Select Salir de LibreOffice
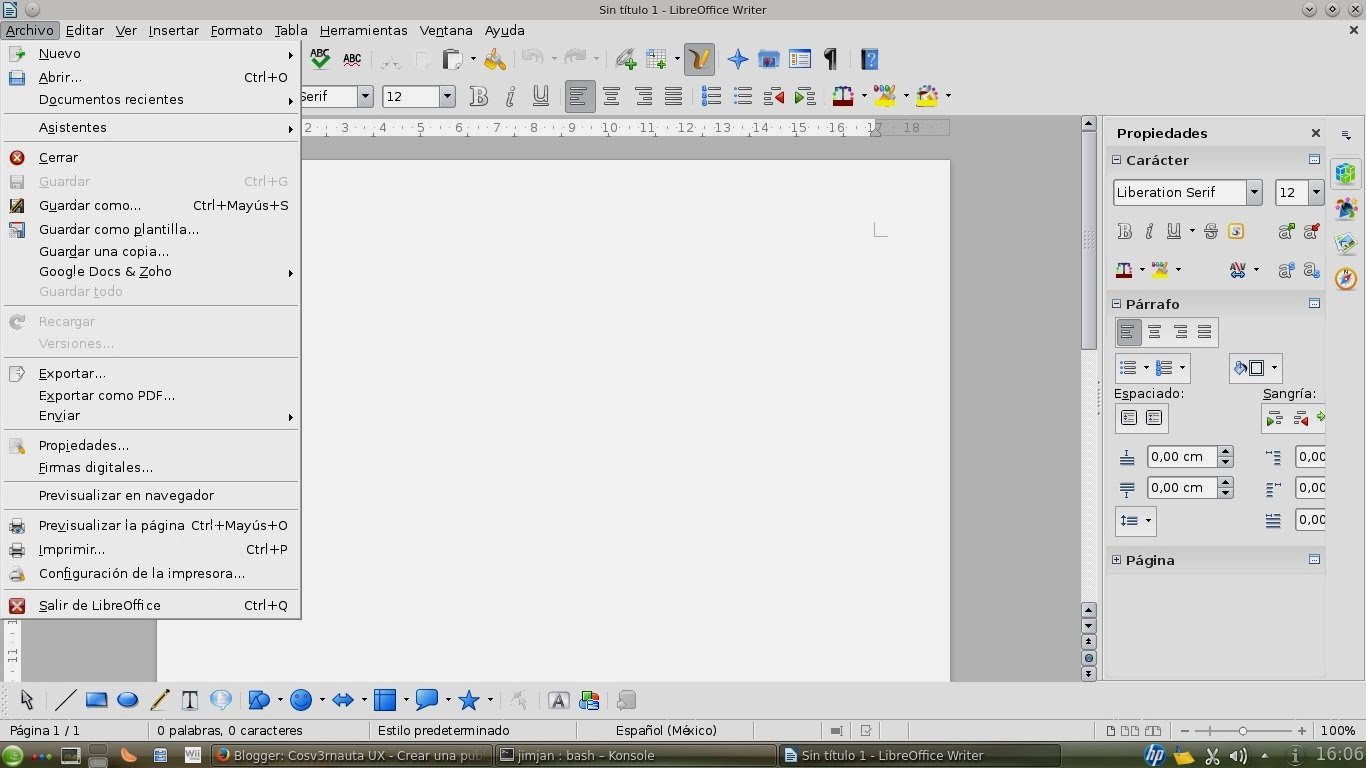Image resolution: width=1366 pixels, height=768 pixels. click(x=152, y=605)
